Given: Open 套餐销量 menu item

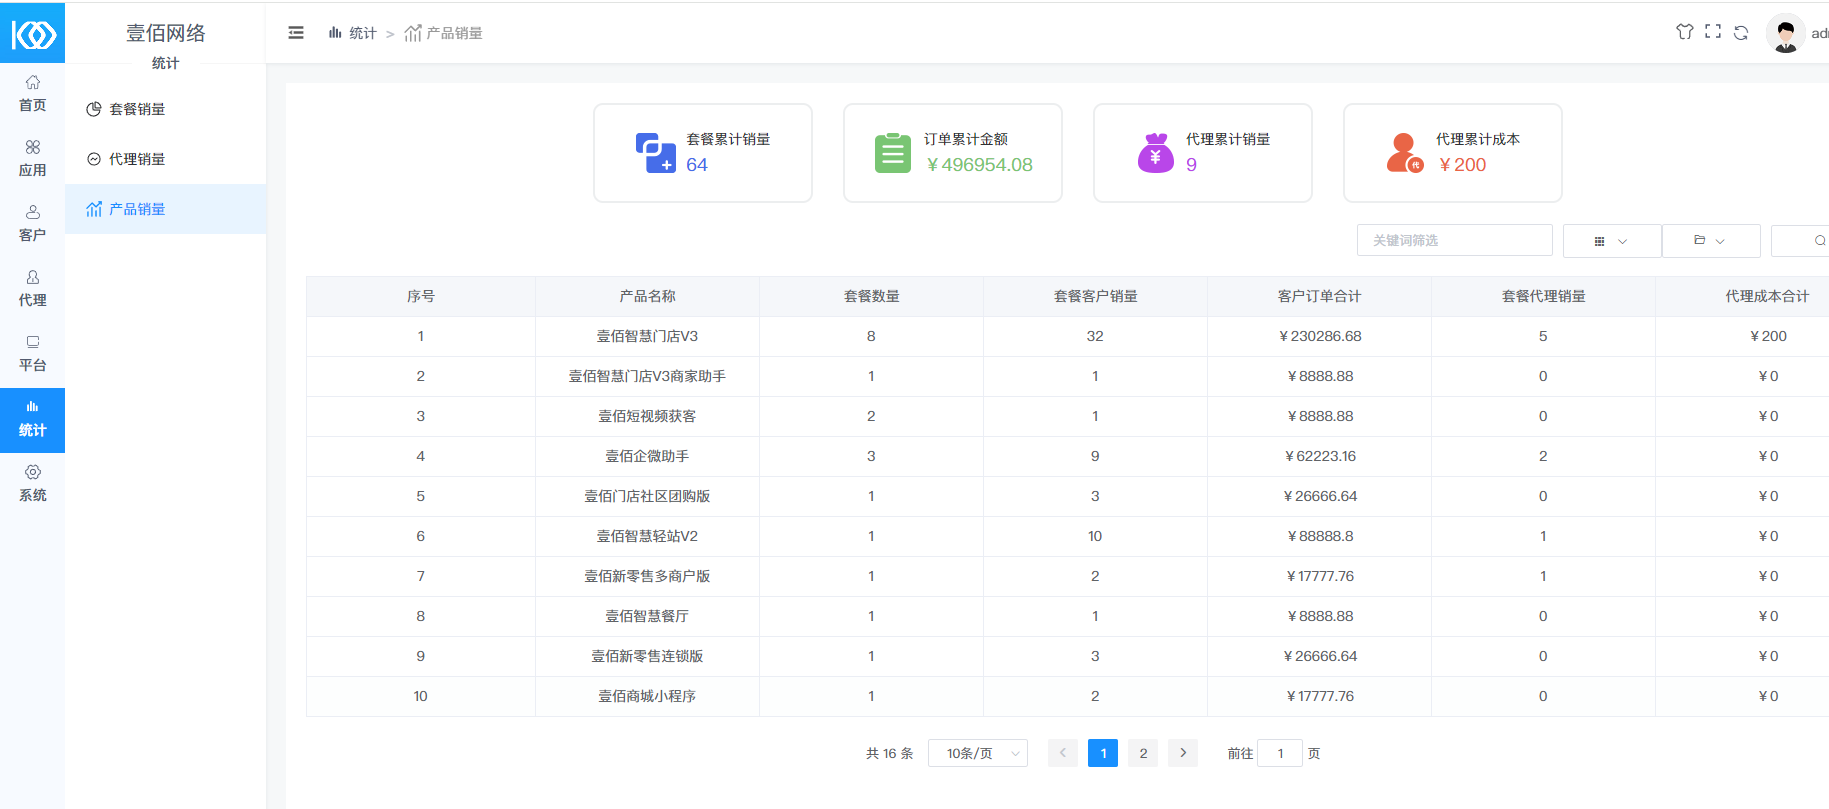Looking at the screenshot, I should 166,109.
